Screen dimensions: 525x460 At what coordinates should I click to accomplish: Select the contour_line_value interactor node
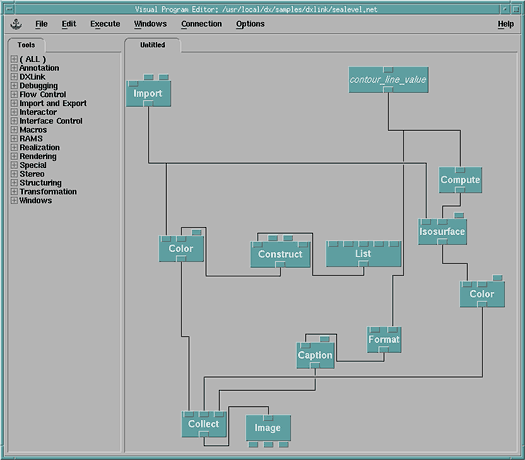(388, 80)
